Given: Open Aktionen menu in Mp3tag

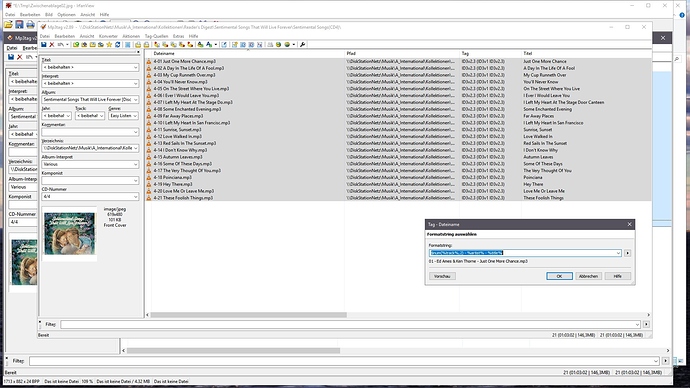Looking at the screenshot, I should [131, 36].
